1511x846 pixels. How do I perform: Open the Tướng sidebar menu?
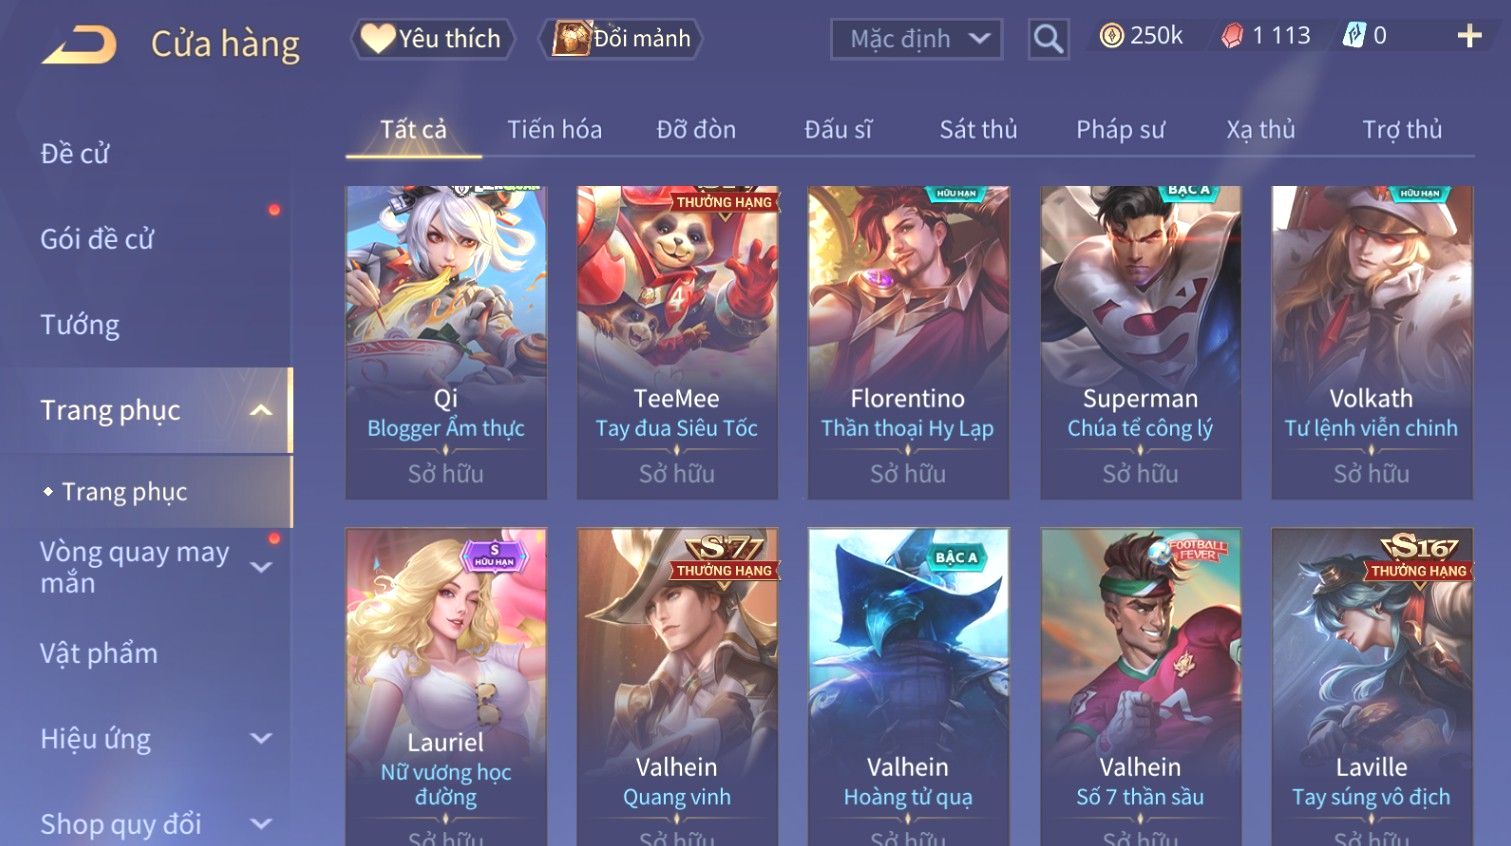click(x=80, y=325)
